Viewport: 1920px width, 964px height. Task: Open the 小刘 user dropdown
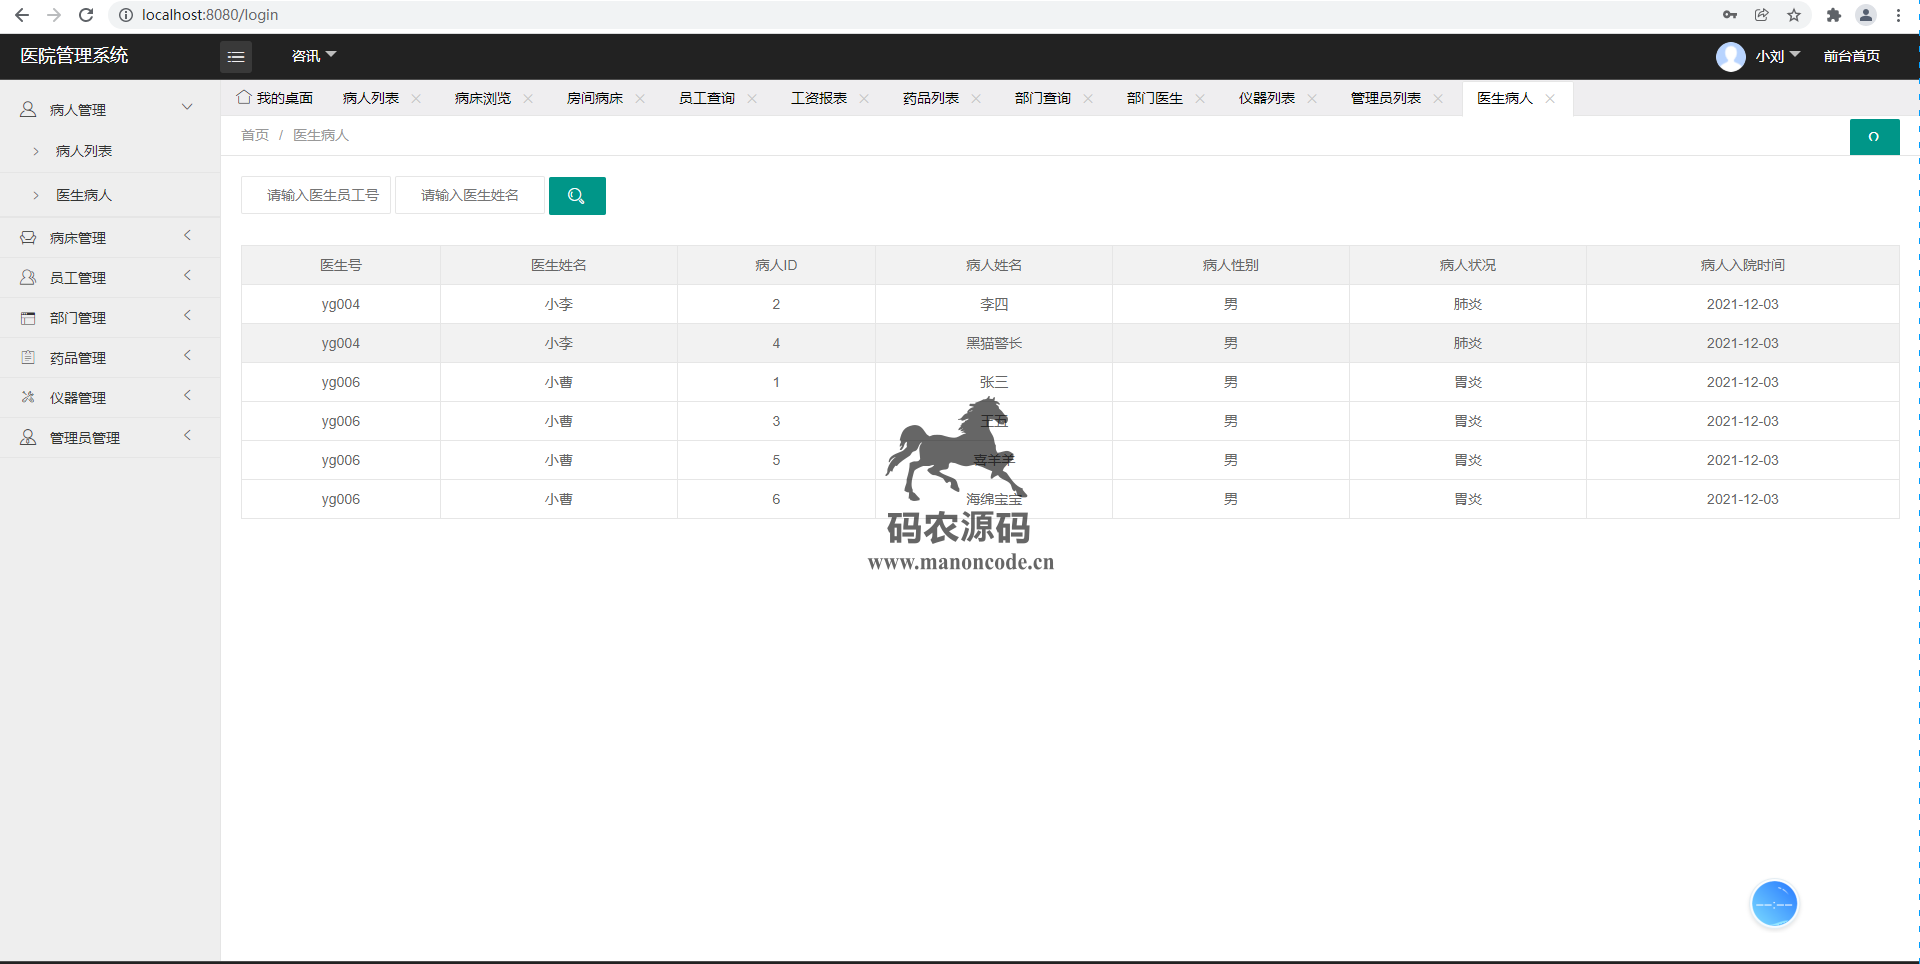coord(1777,56)
